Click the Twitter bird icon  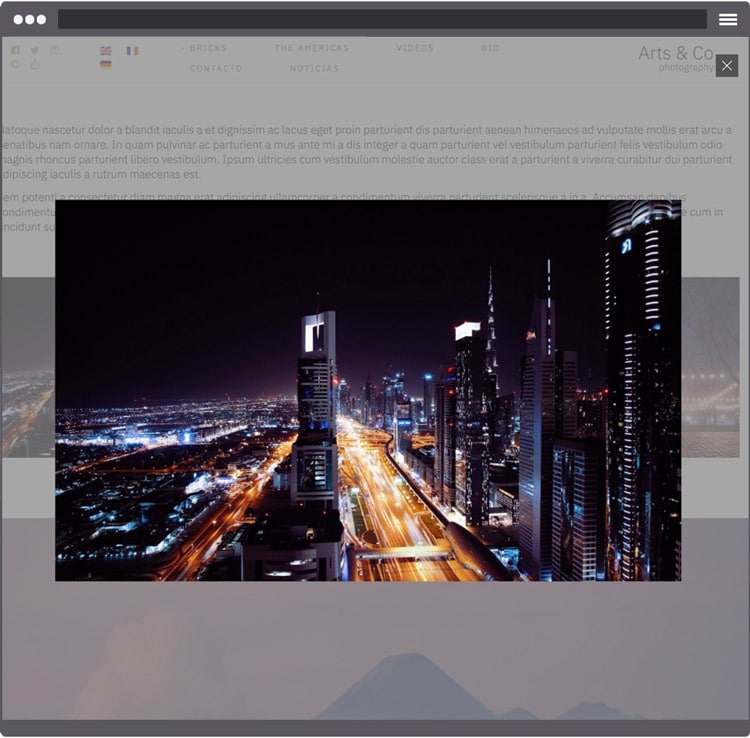point(35,50)
